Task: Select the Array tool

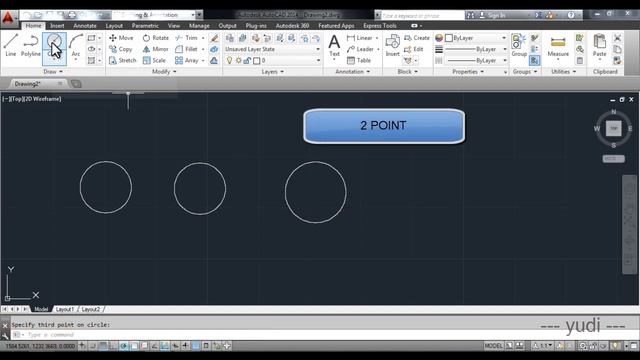Action: click(x=187, y=60)
